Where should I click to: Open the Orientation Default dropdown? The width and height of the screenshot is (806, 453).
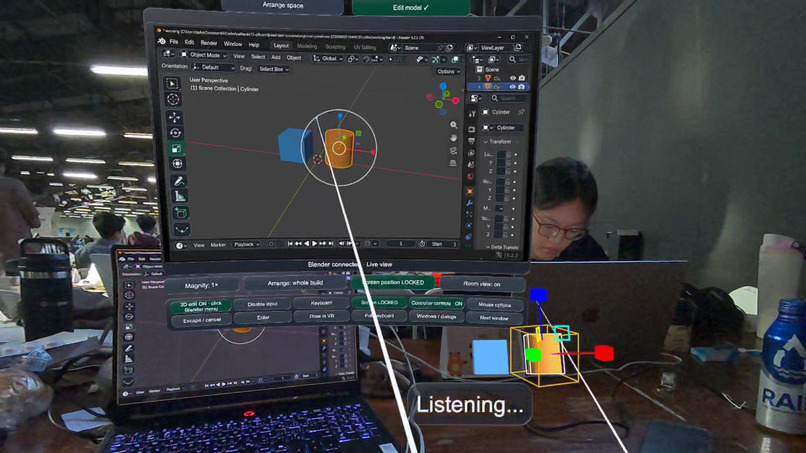tap(213, 67)
